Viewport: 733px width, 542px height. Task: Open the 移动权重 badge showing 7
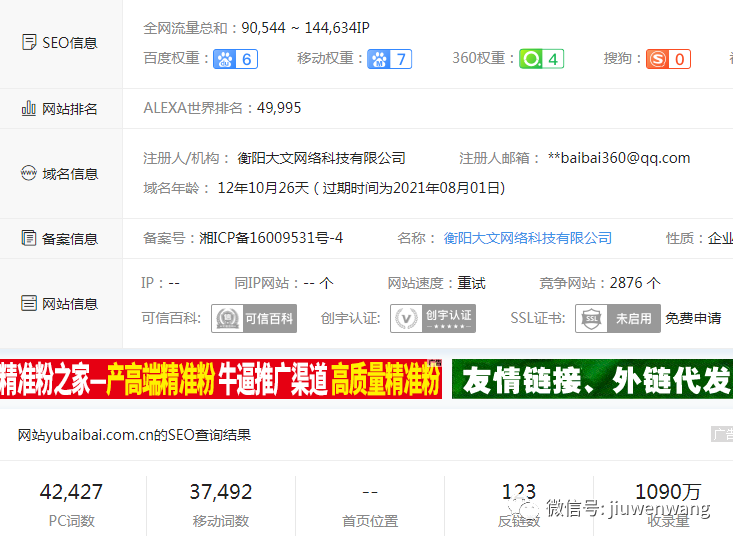pos(389,59)
